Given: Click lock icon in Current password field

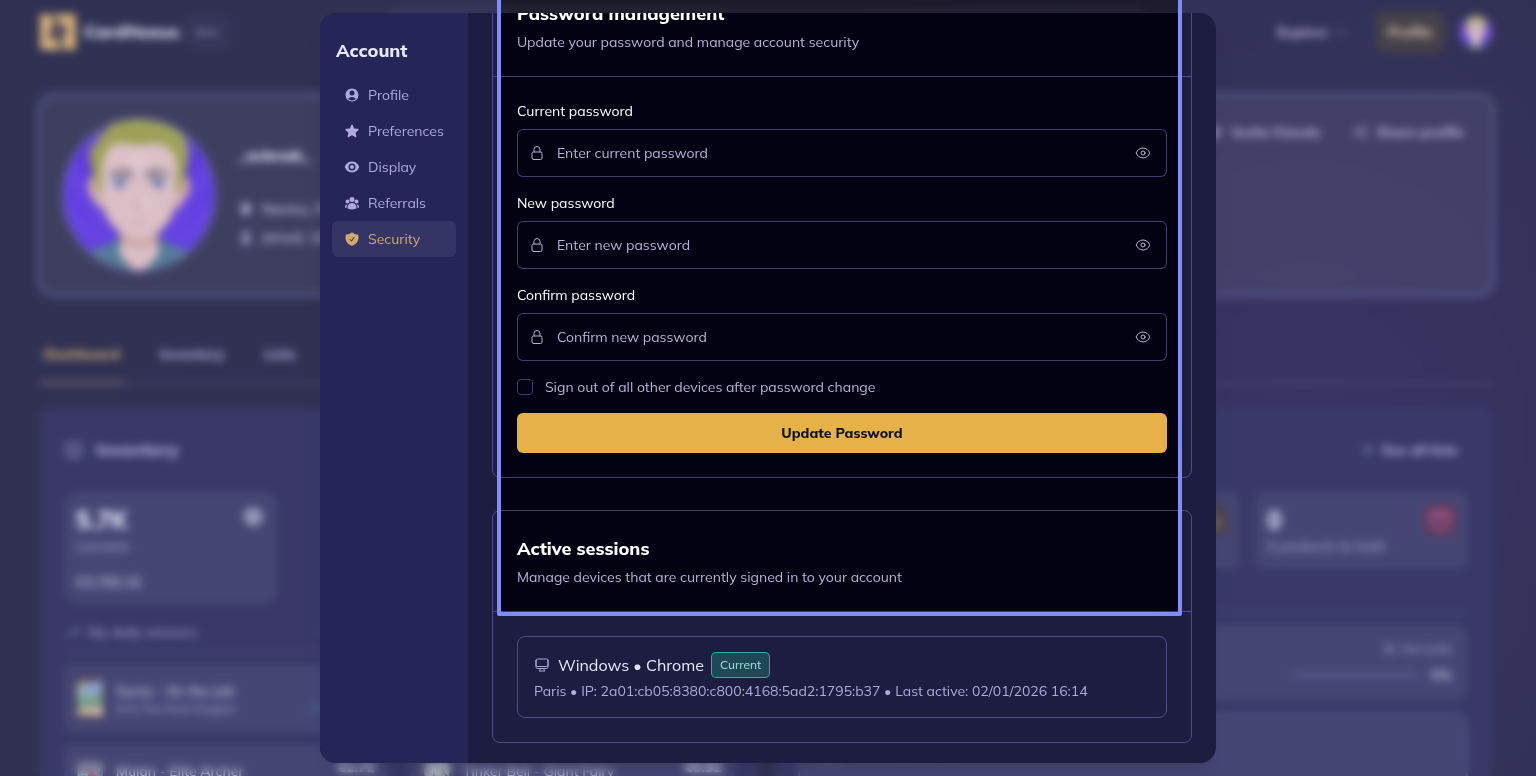Looking at the screenshot, I should coord(537,153).
